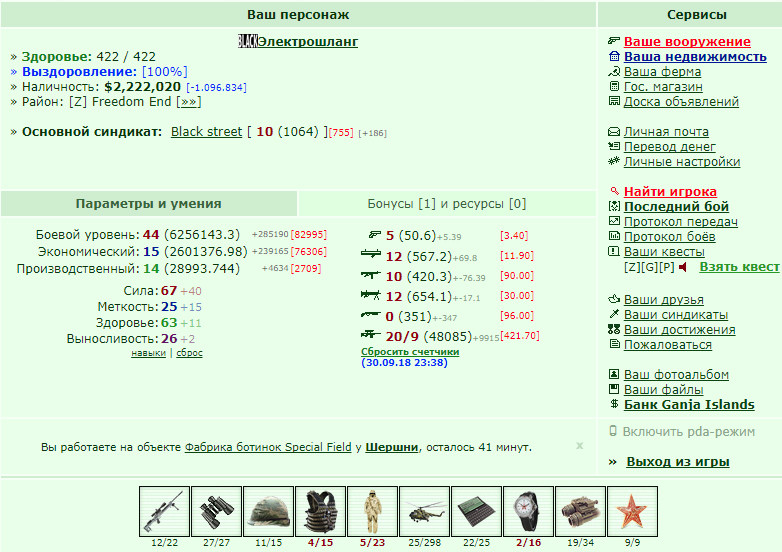The width and height of the screenshot is (782, 552).
Task: Click the icon beside Протокол боёв
Action: tap(614, 236)
